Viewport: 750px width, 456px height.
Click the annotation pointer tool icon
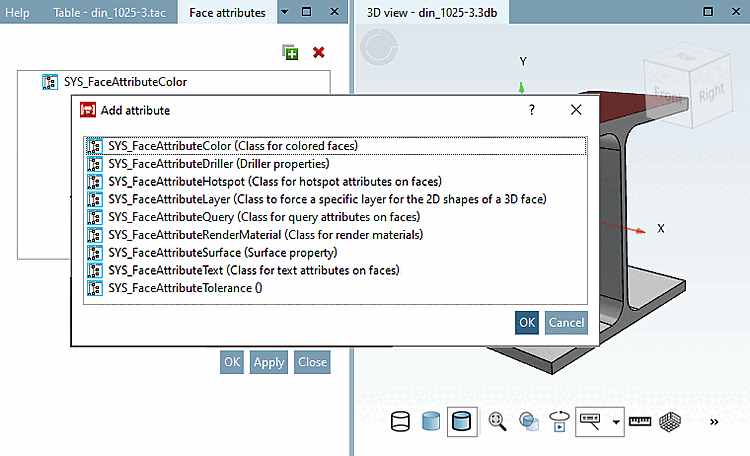(590, 422)
